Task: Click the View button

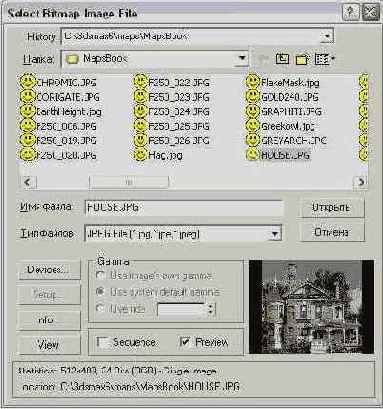Action: point(49,345)
